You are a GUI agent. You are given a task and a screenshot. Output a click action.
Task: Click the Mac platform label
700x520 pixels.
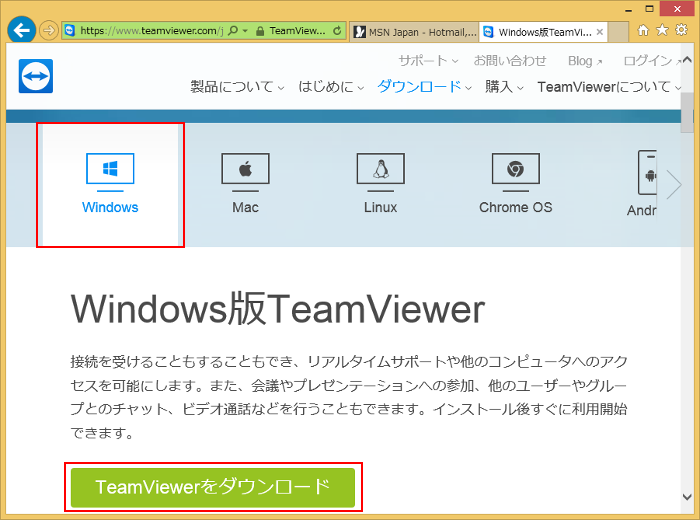pyautogui.click(x=245, y=208)
